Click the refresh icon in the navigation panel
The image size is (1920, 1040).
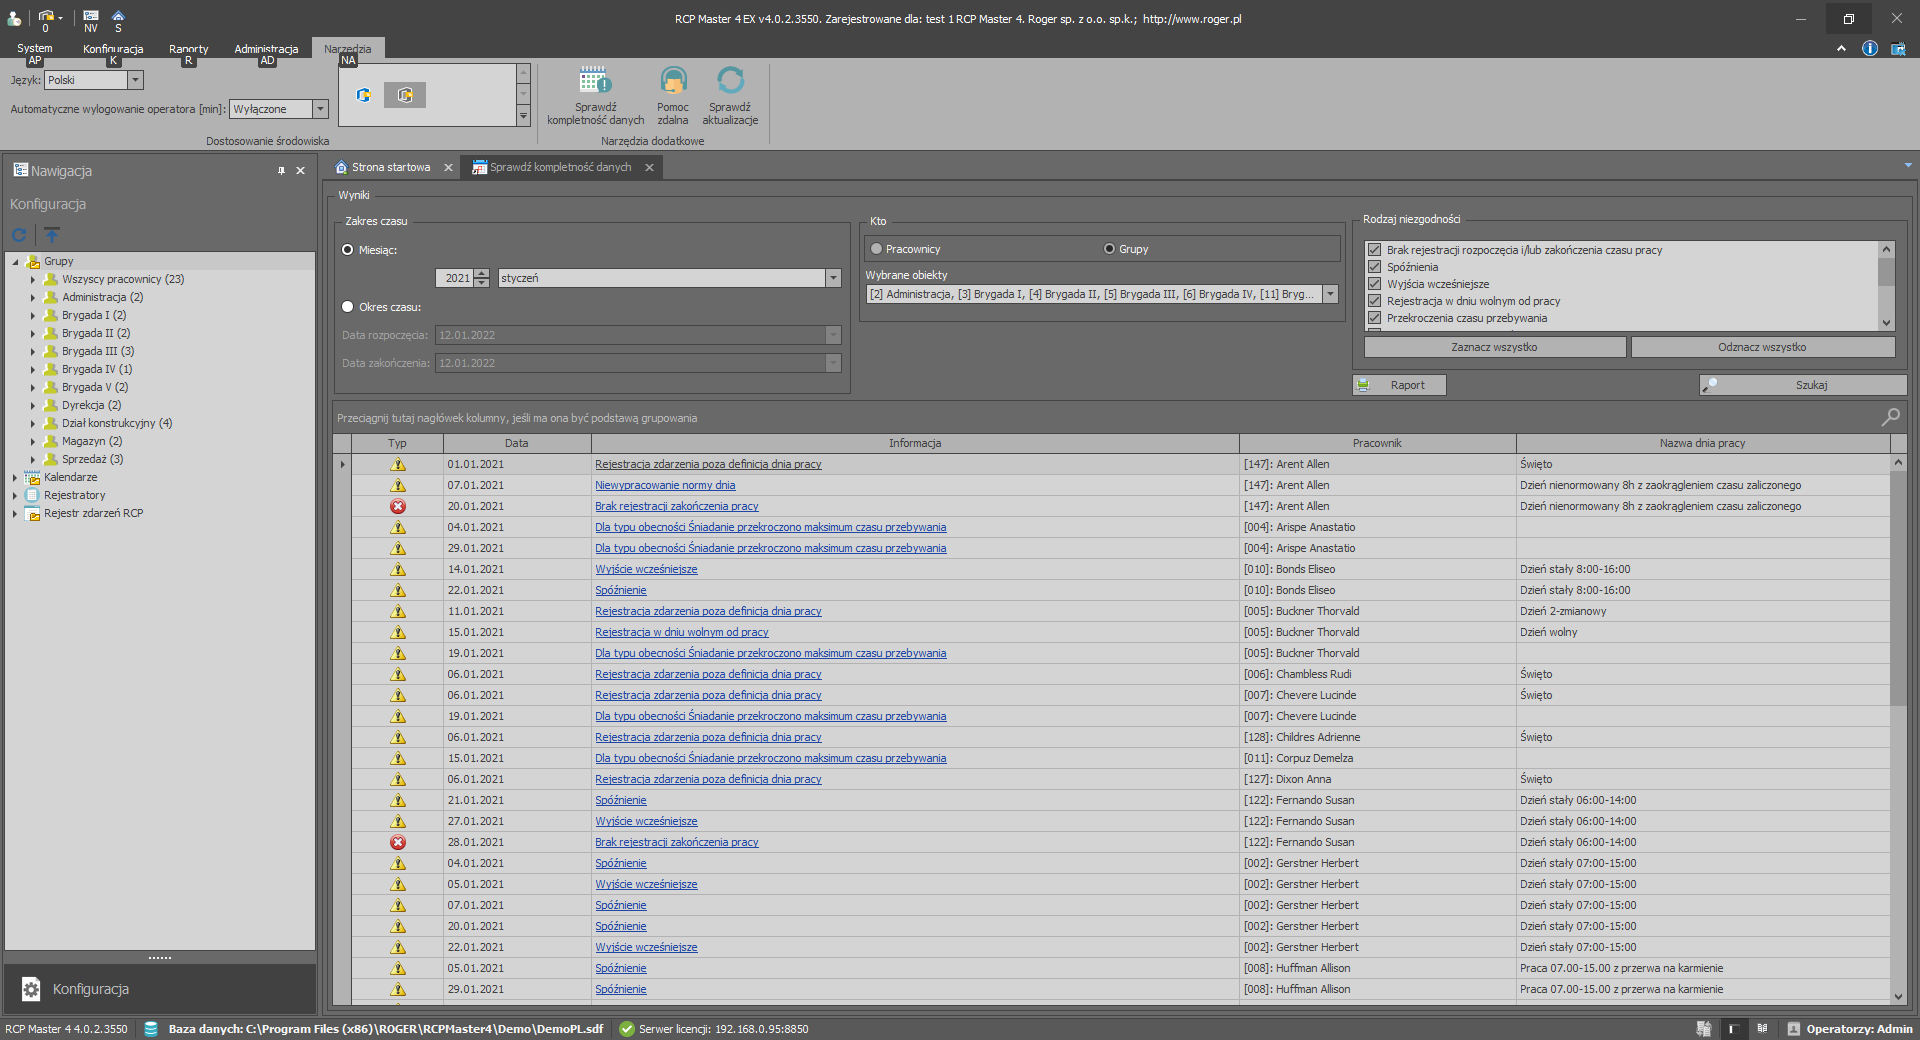(x=19, y=235)
